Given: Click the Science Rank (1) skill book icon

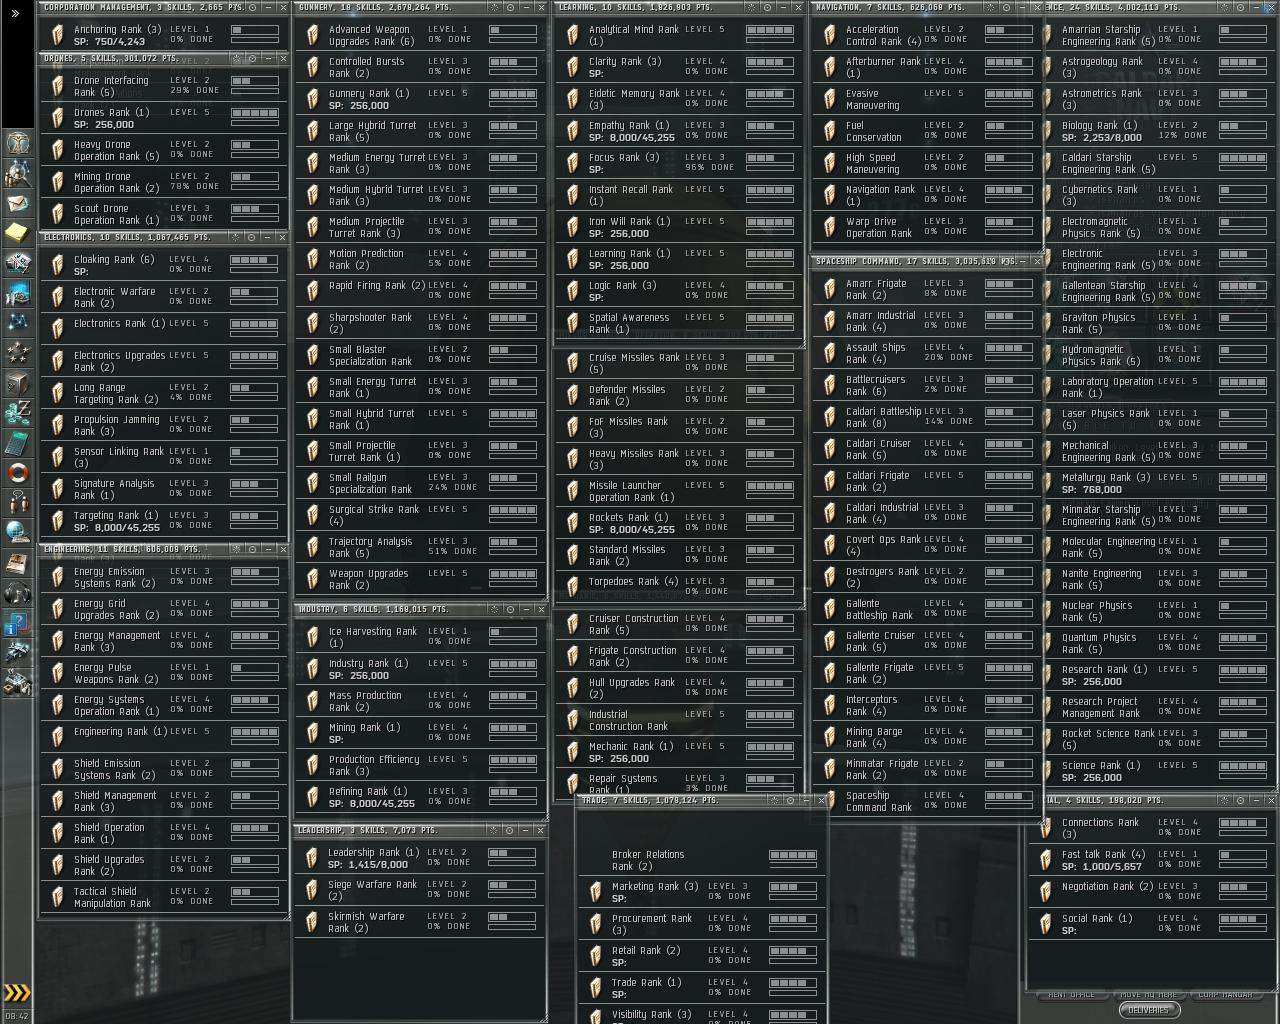Looking at the screenshot, I should pyautogui.click(x=1046, y=772).
